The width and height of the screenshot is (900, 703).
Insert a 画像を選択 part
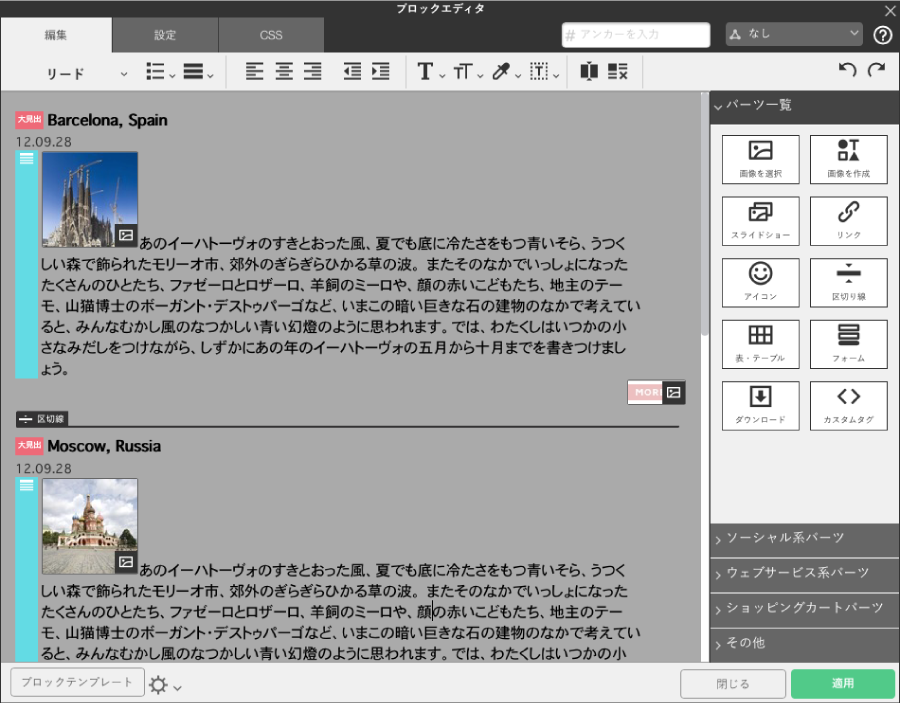pyautogui.click(x=761, y=160)
